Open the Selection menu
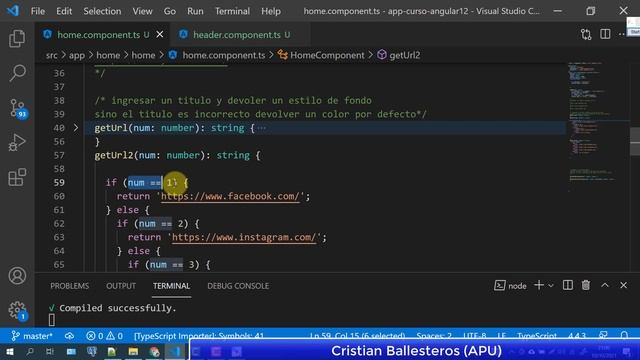 pos(102,11)
